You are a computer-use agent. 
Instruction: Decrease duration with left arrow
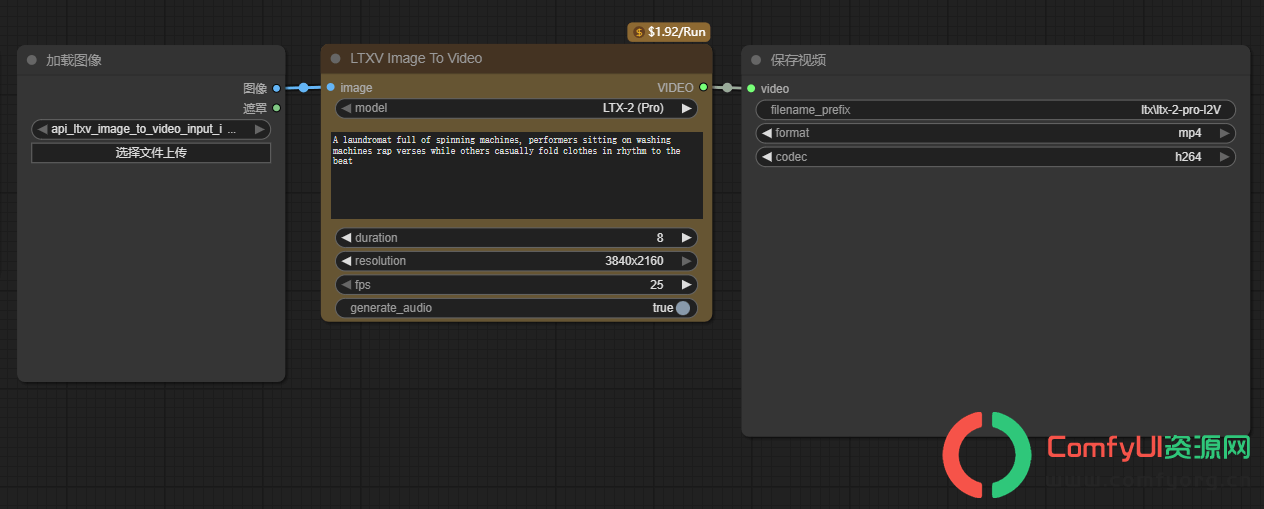tap(346, 238)
